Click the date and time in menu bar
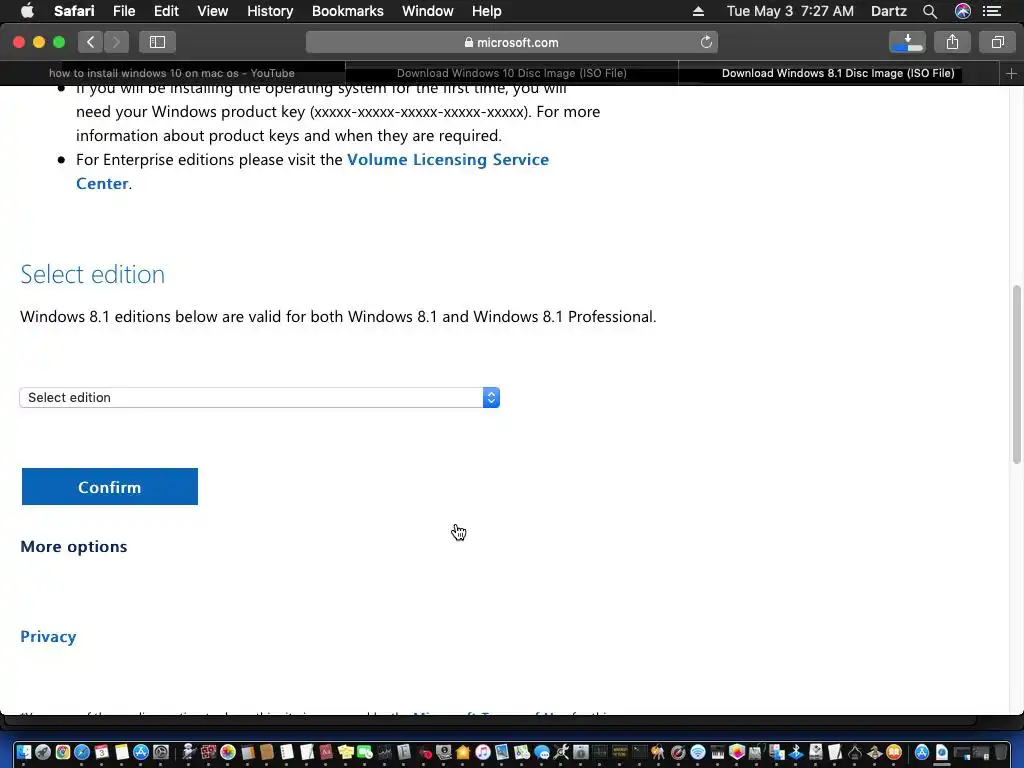The width and height of the screenshot is (1024, 768). (790, 11)
